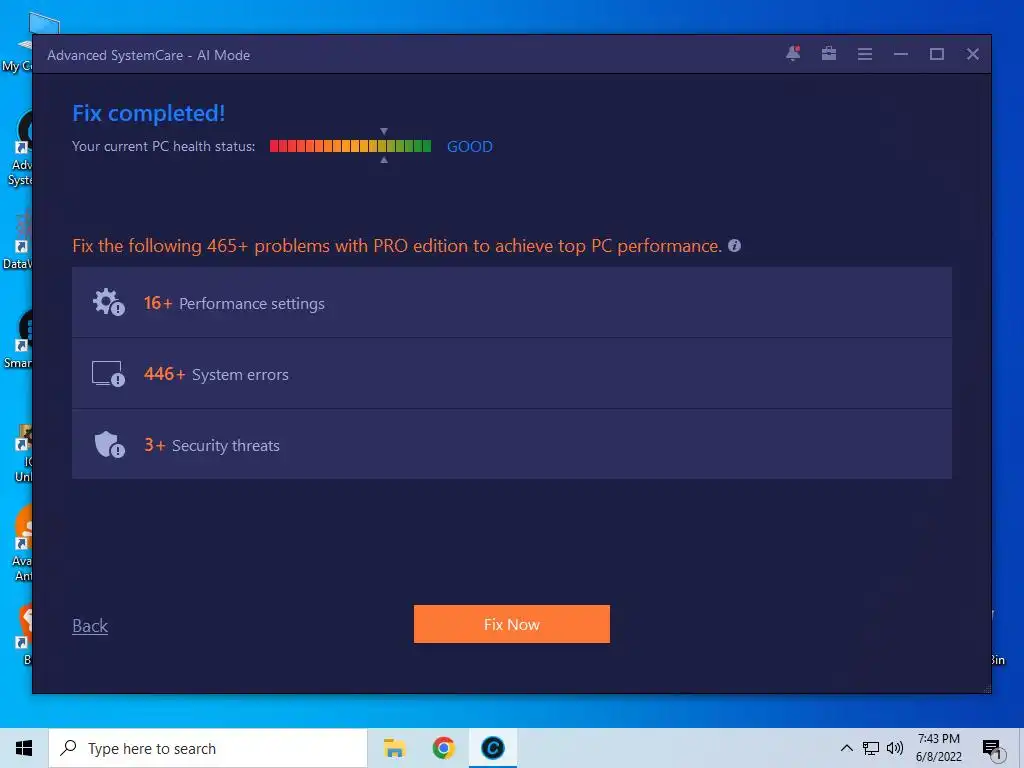Open the Windows Start menu

pos(24,748)
